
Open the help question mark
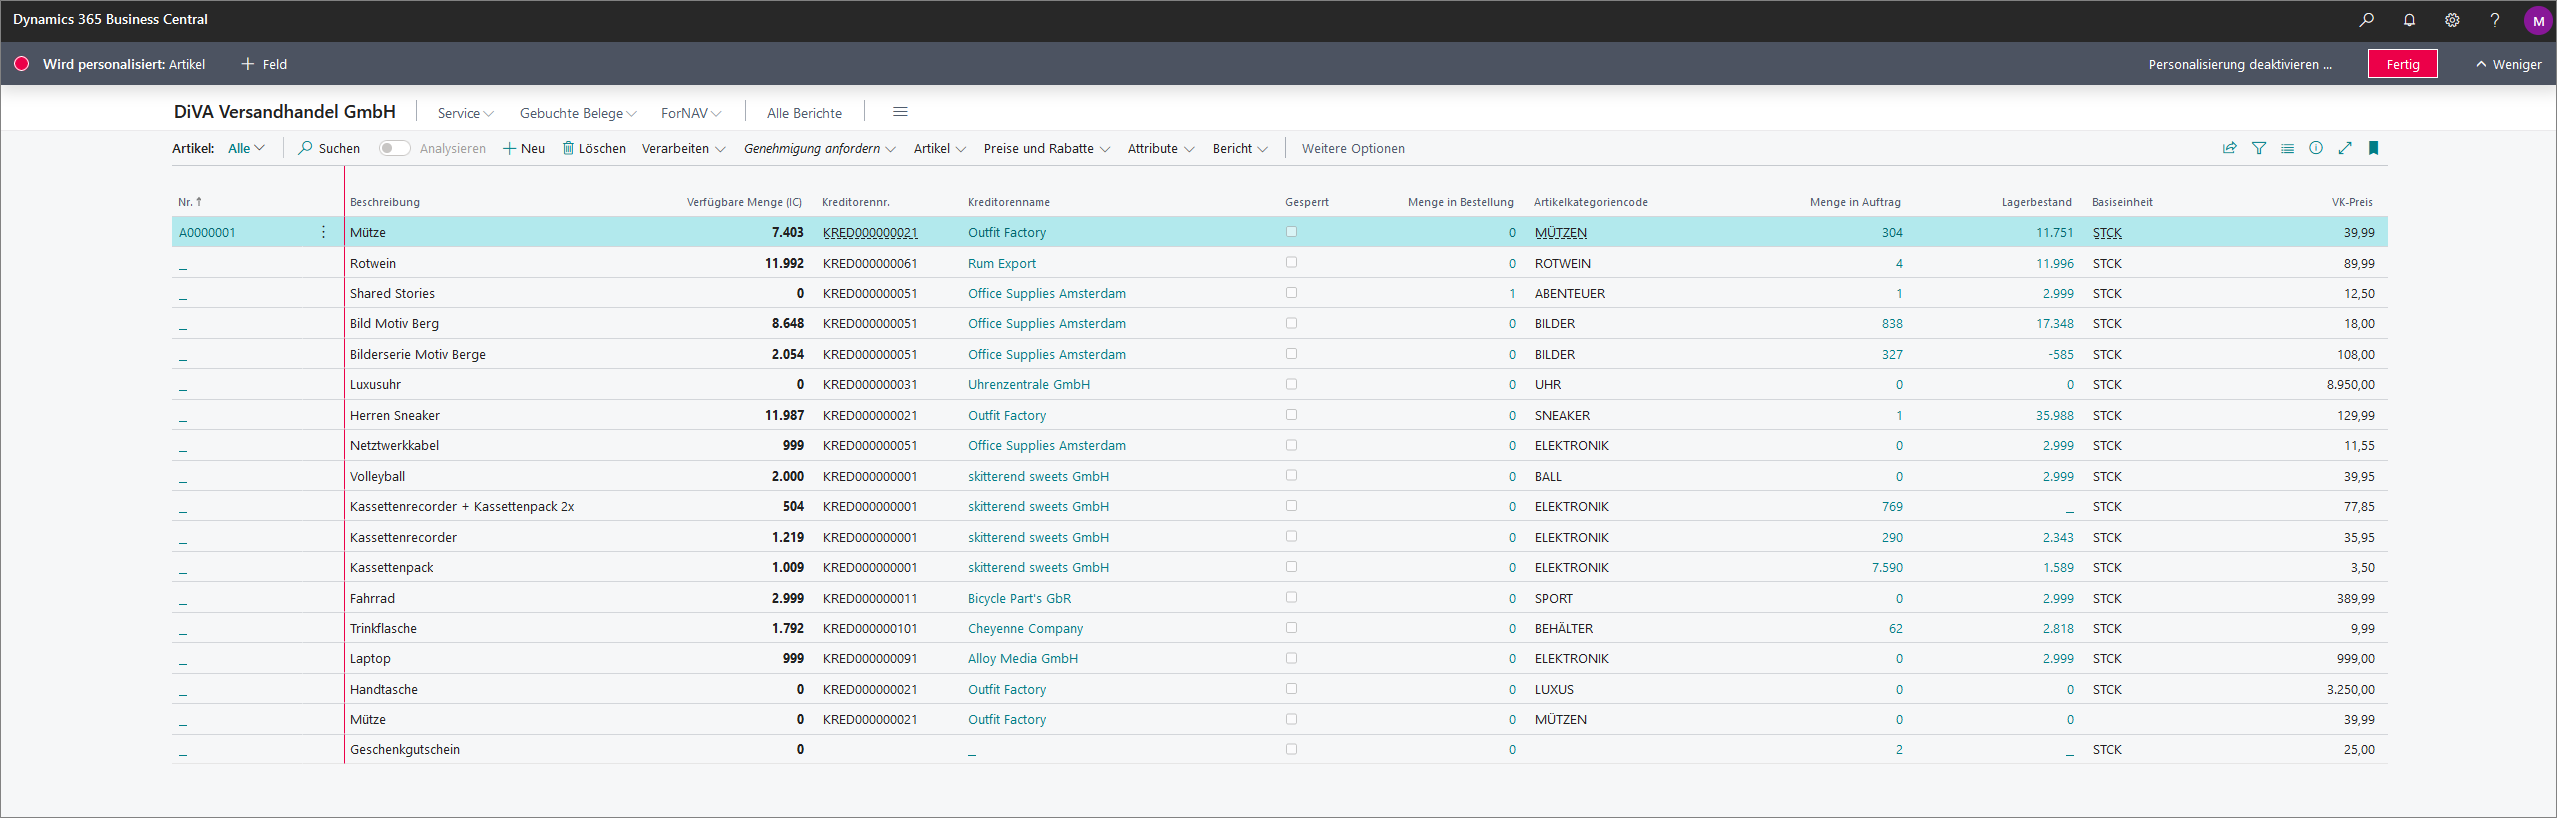(2495, 20)
